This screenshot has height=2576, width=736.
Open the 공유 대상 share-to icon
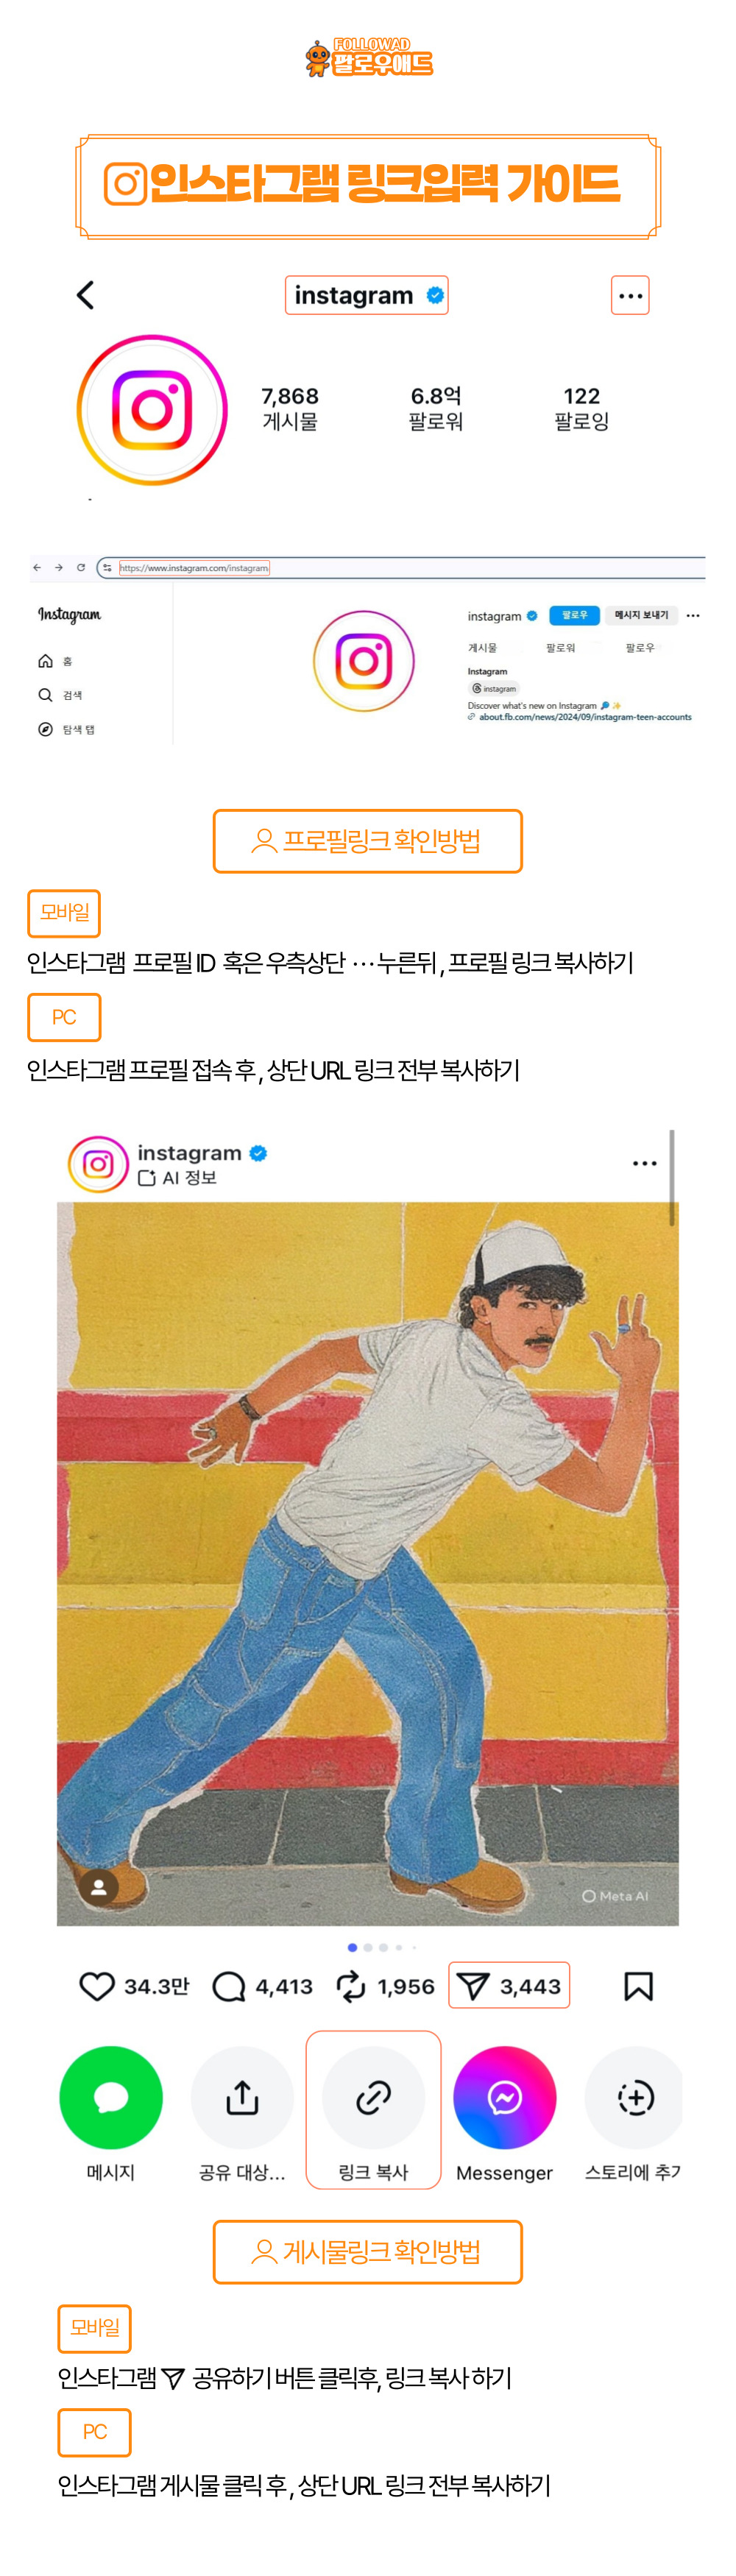pyautogui.click(x=242, y=2097)
